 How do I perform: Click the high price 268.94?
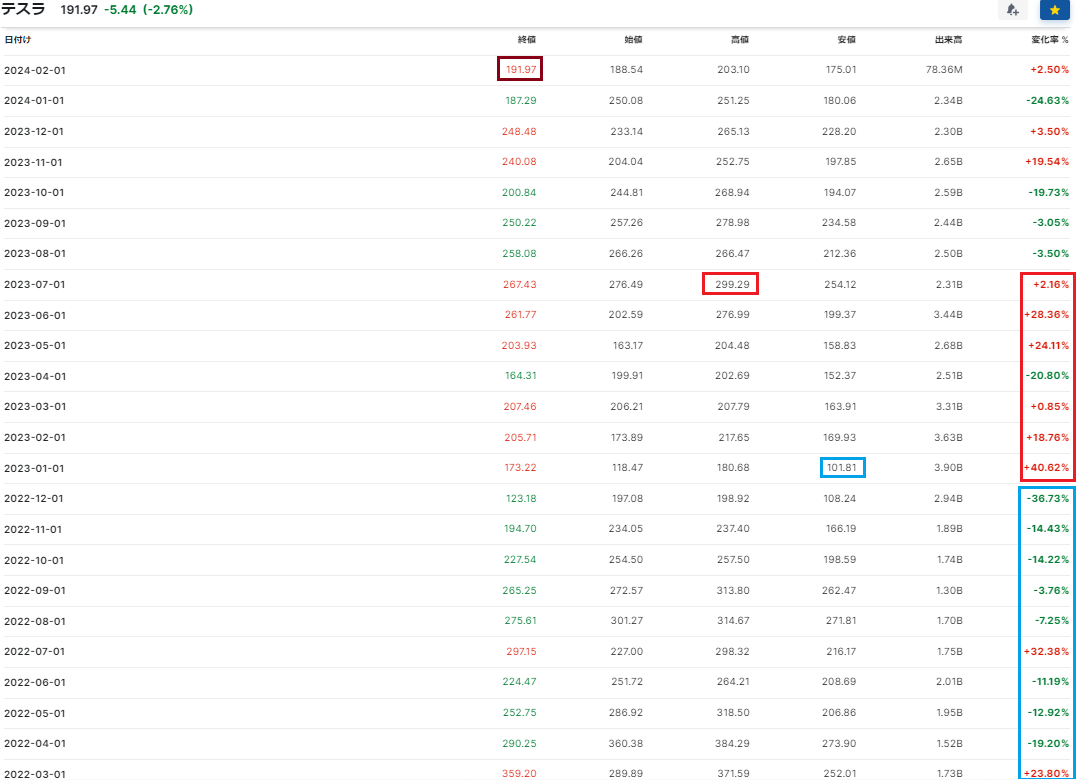click(x=732, y=192)
